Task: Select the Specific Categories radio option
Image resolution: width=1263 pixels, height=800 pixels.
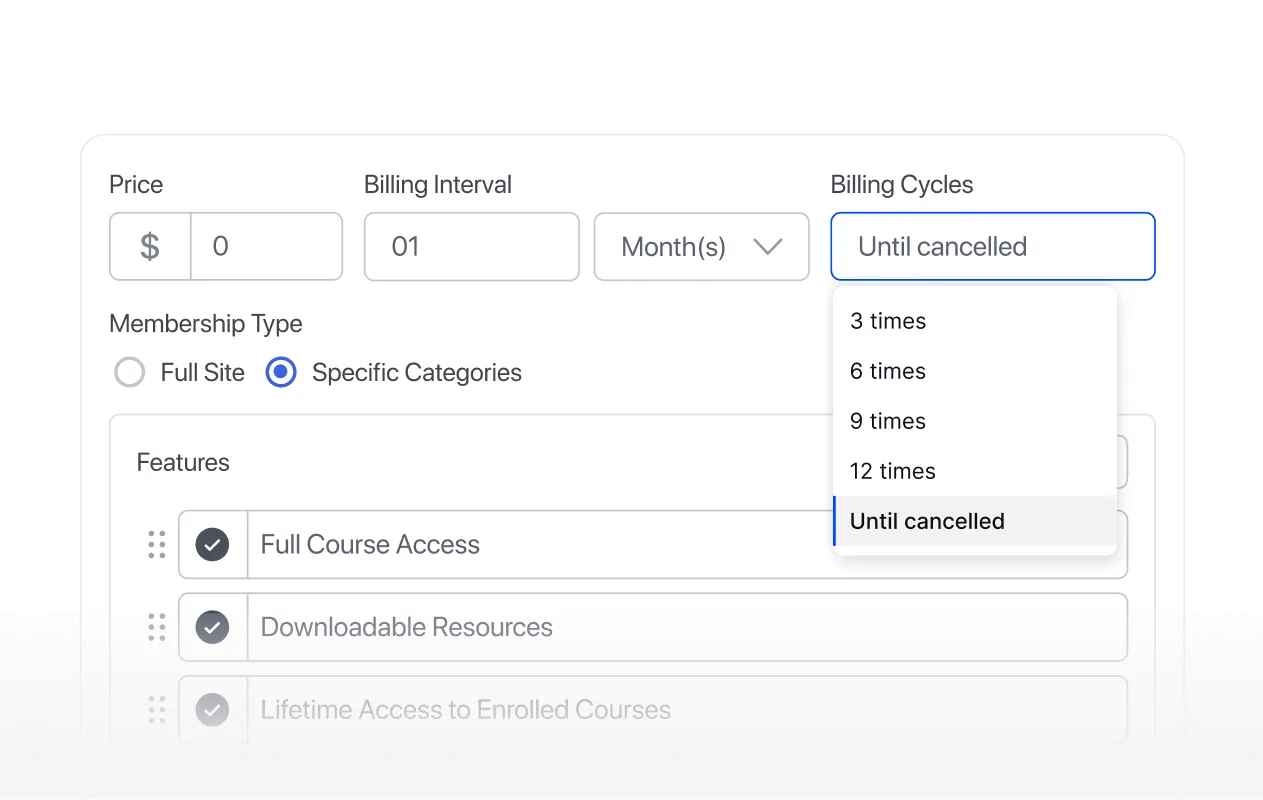Action: [x=281, y=373]
